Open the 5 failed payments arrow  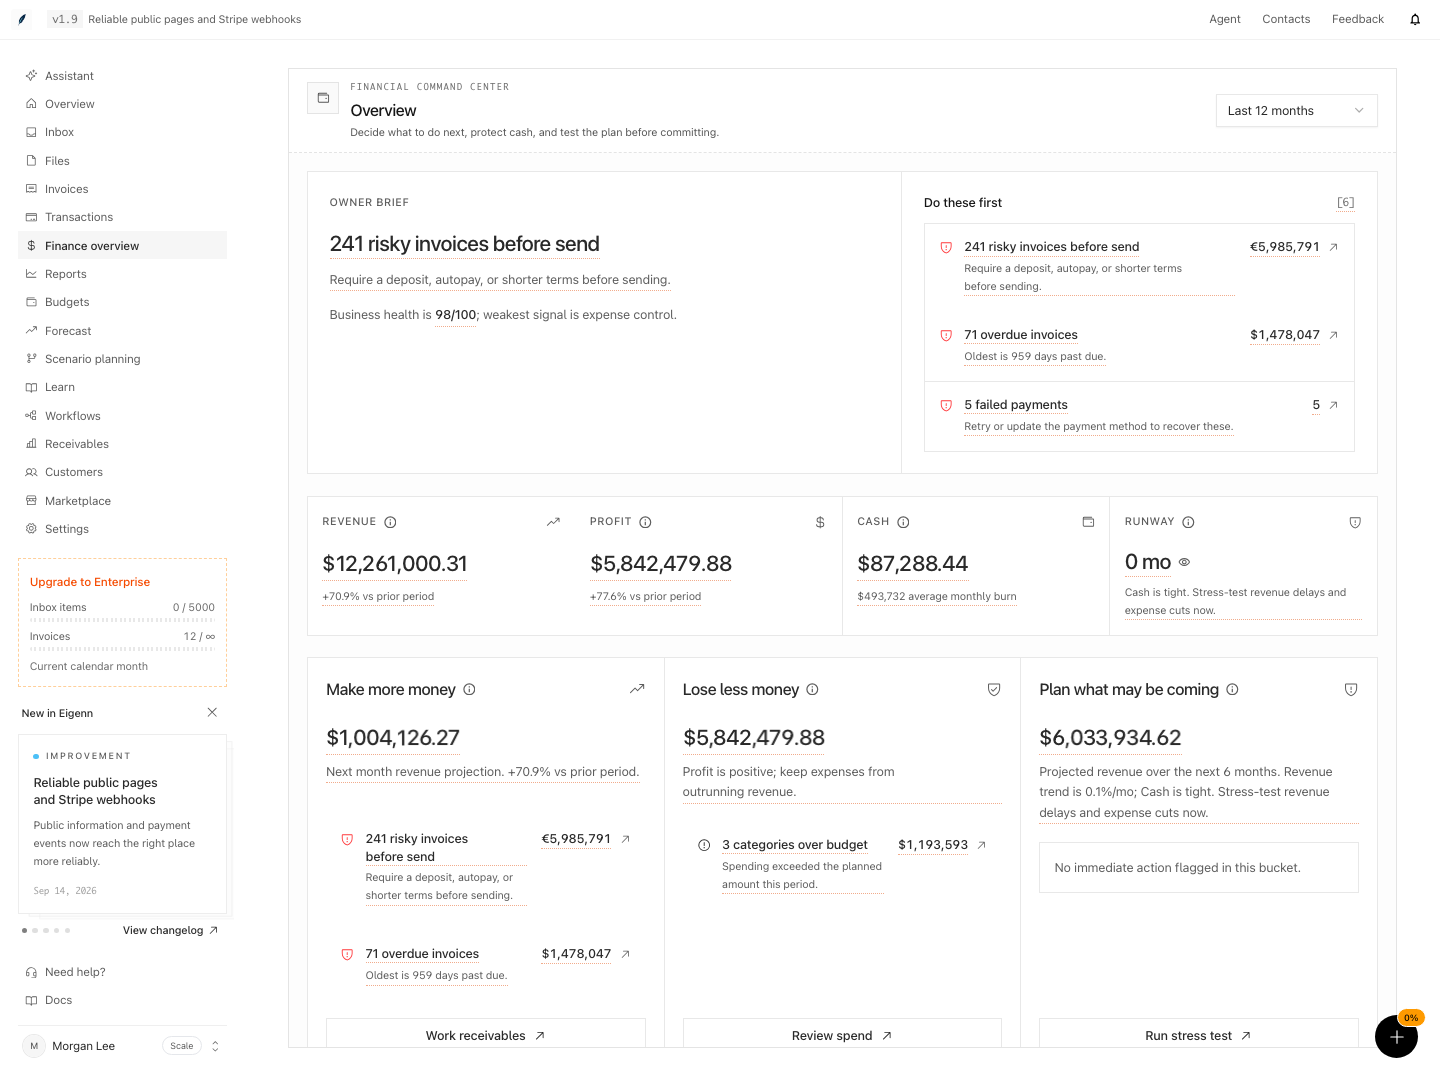coord(1333,405)
